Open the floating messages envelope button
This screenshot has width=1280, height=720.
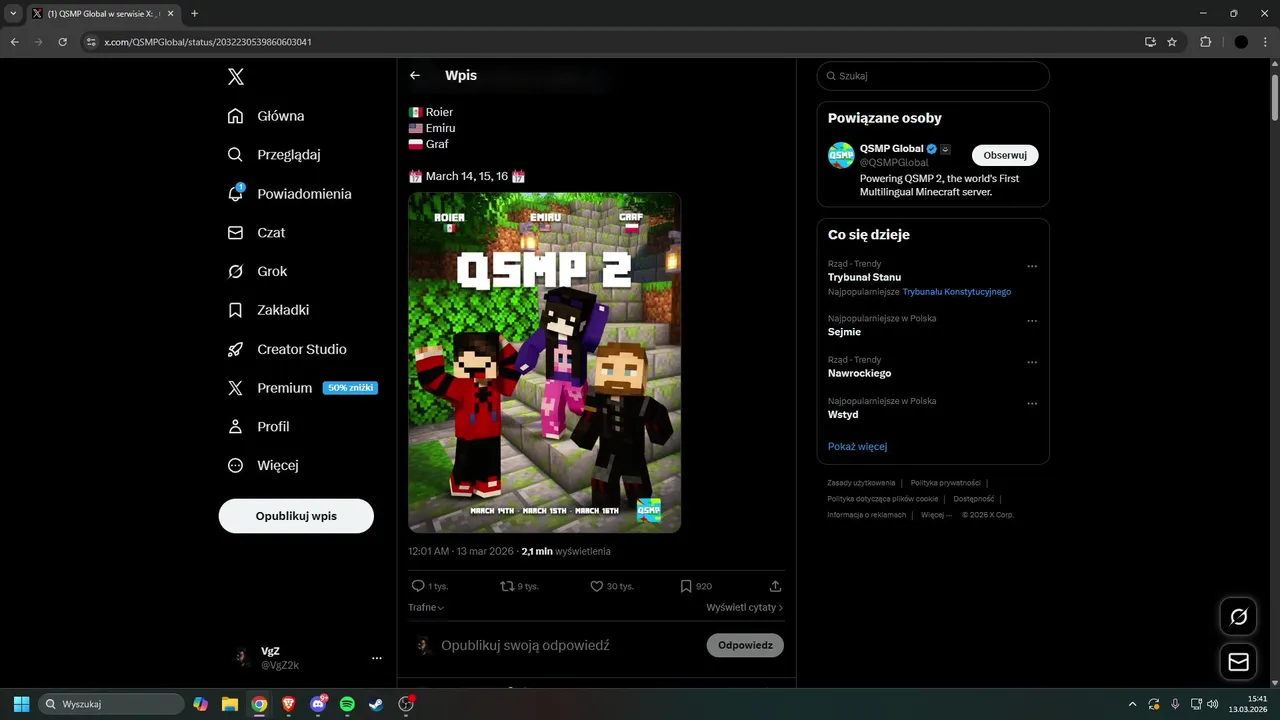[1239, 662]
